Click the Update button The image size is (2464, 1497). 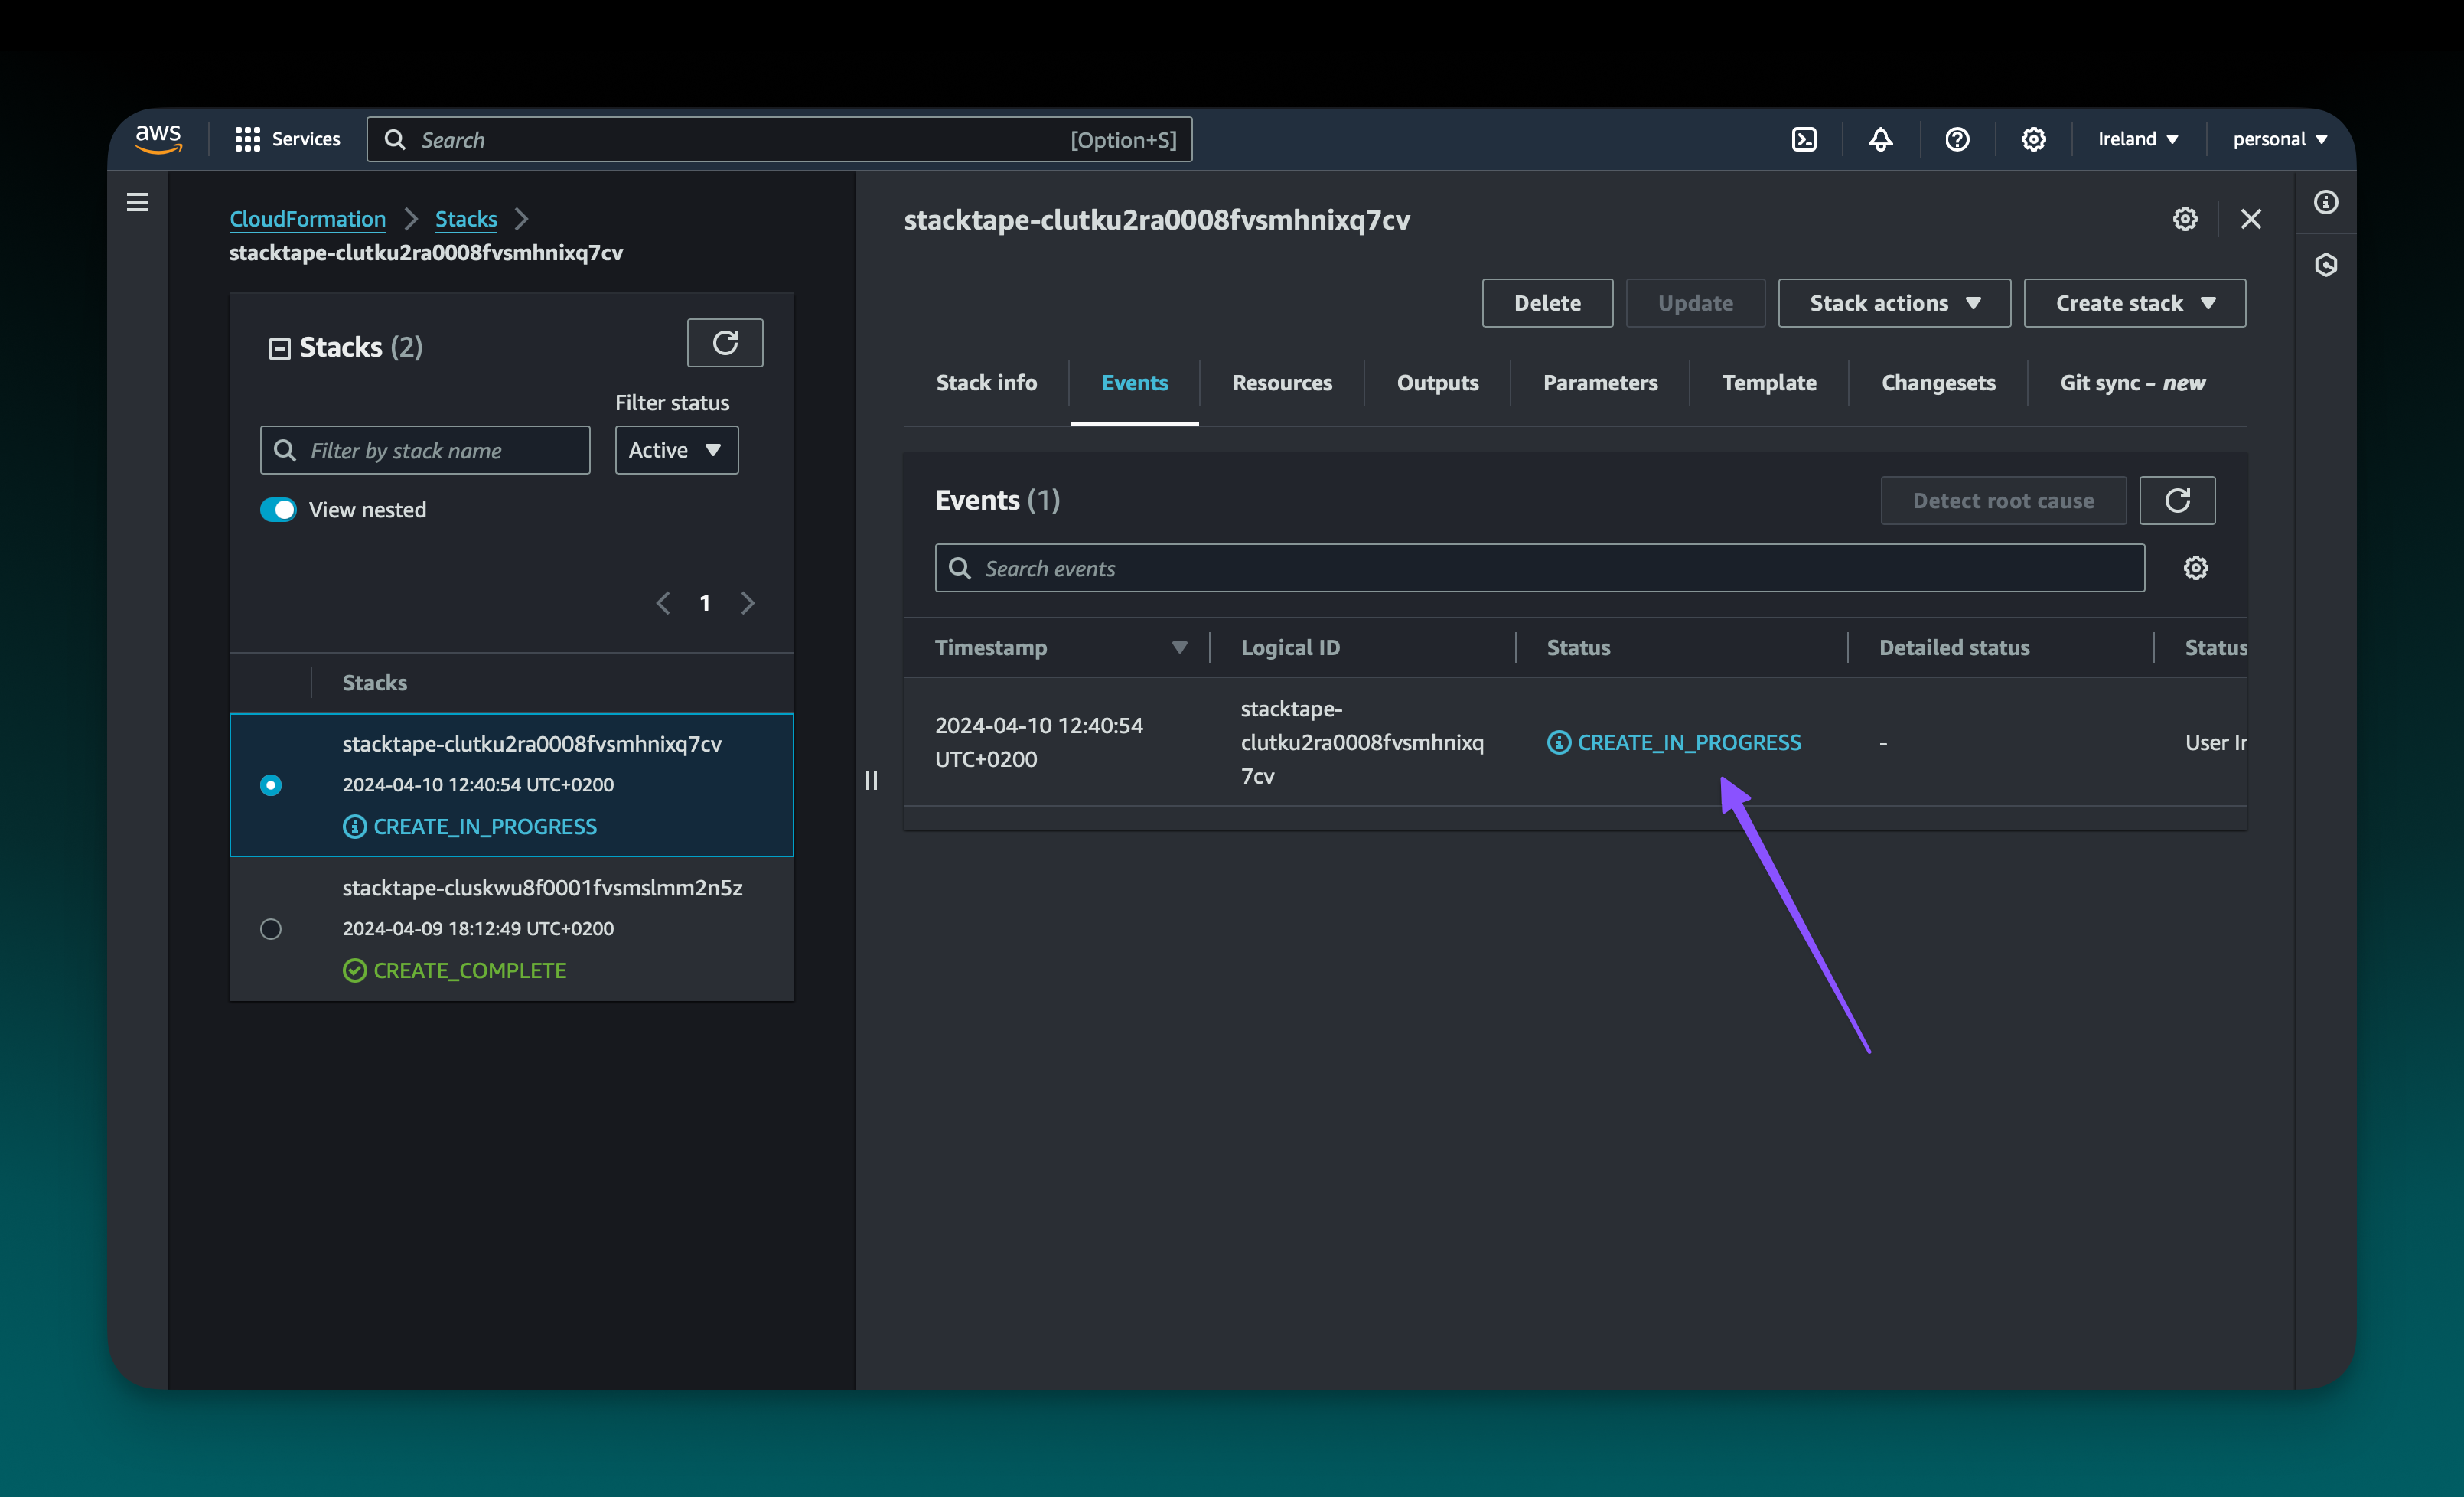(1695, 303)
